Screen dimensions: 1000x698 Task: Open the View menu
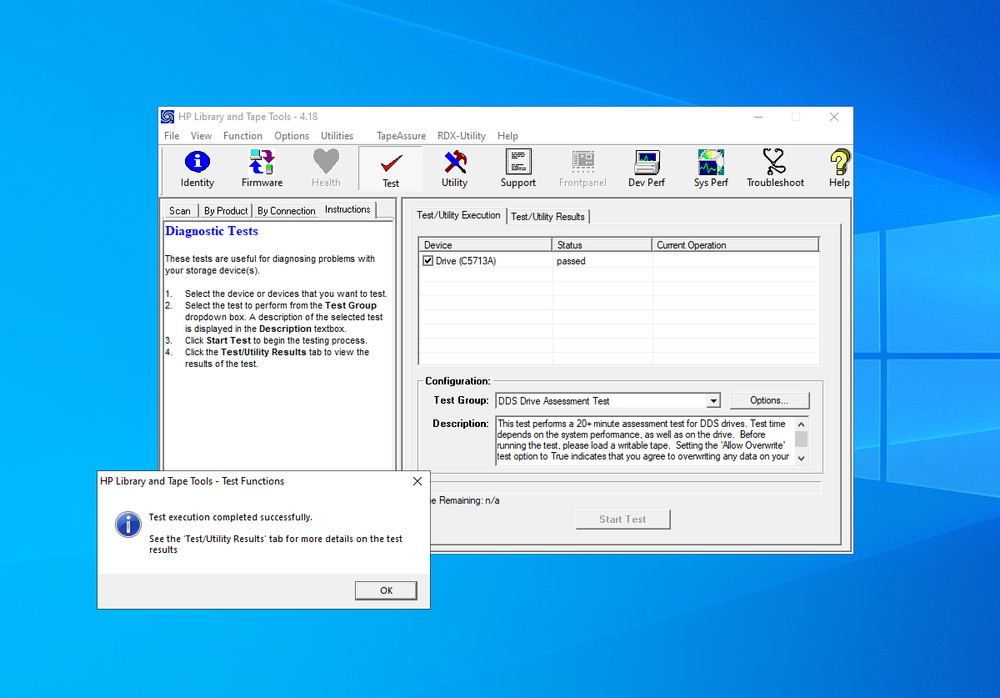(x=201, y=136)
